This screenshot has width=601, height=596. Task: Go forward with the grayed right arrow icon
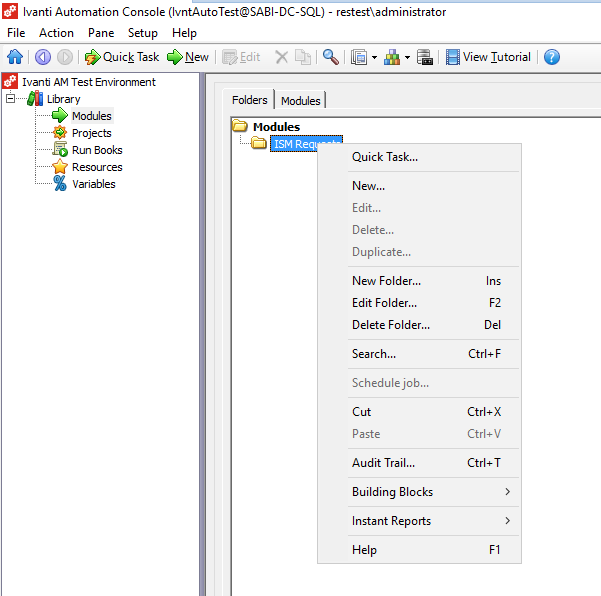click(65, 57)
